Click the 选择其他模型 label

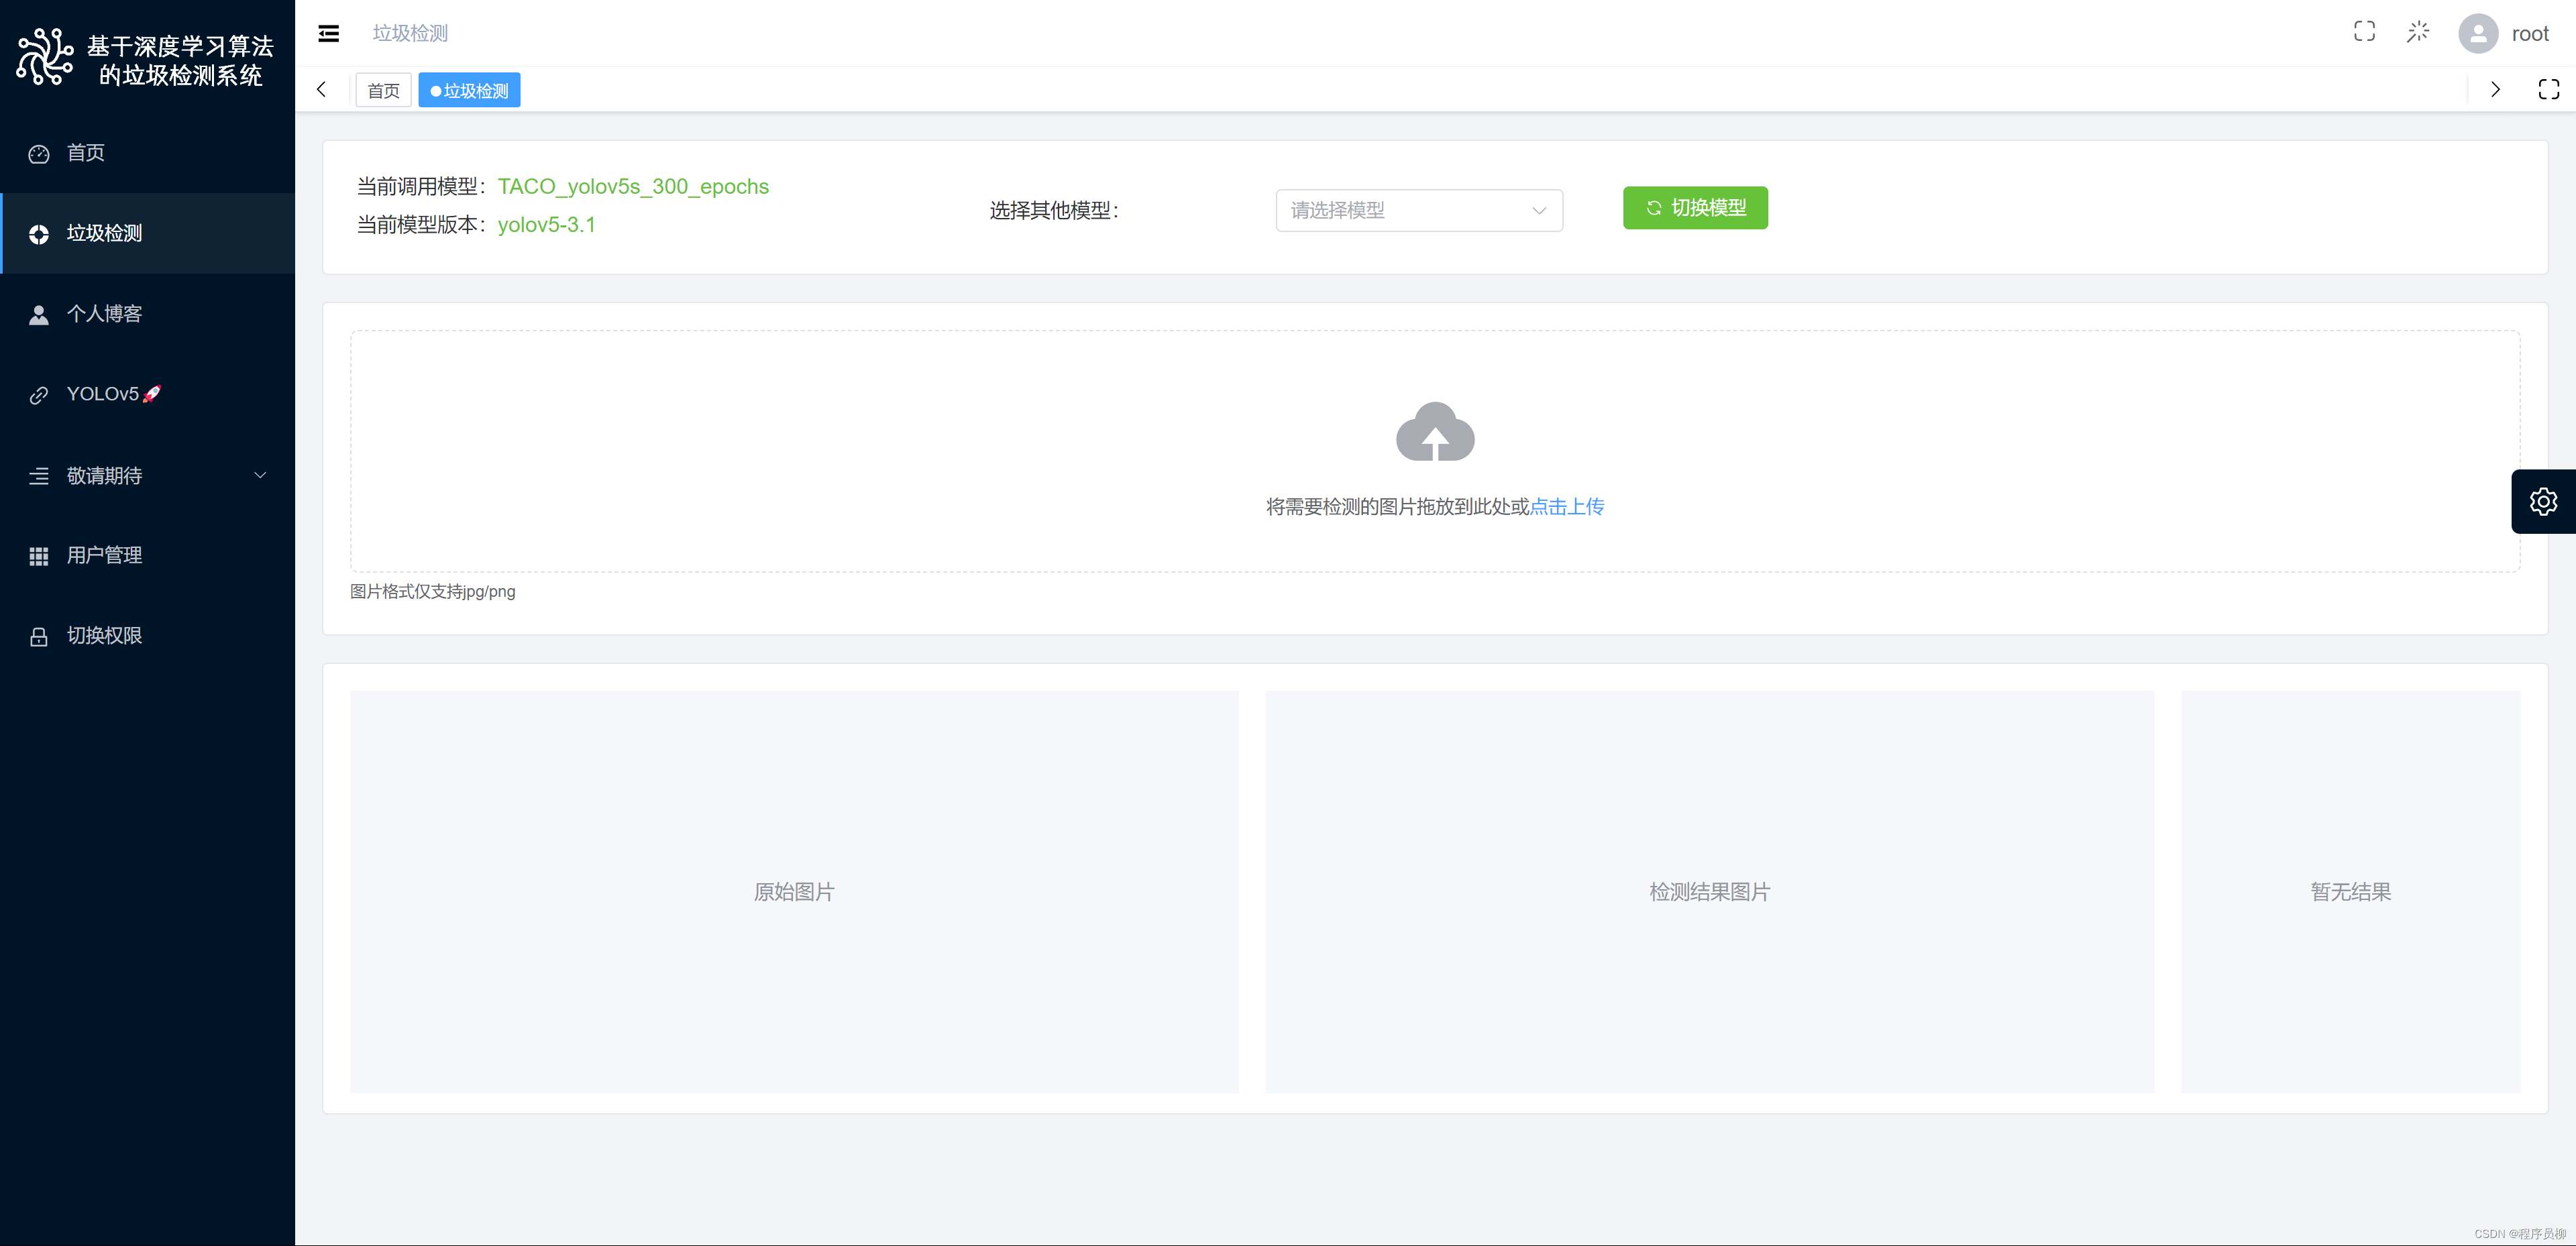1054,210
